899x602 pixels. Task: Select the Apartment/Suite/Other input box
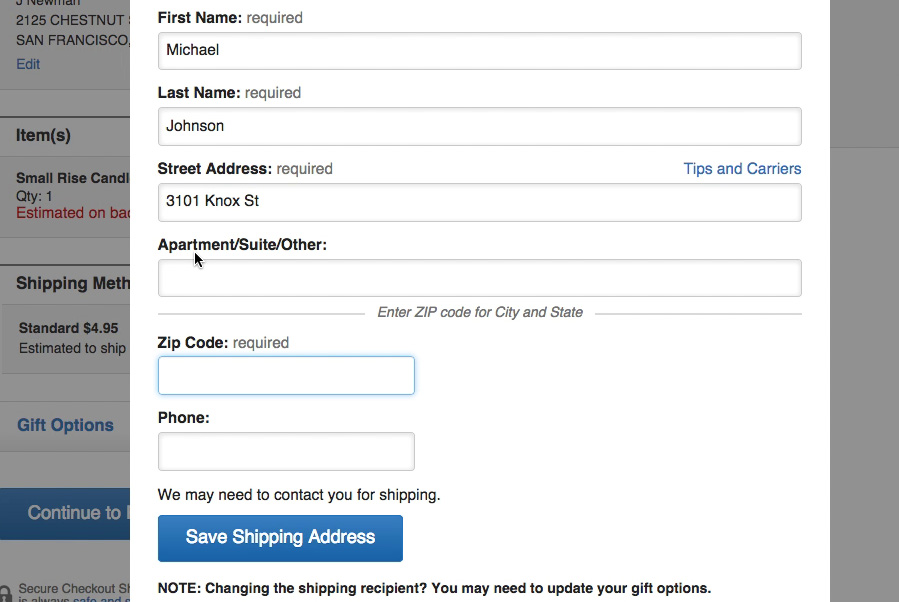click(x=479, y=278)
